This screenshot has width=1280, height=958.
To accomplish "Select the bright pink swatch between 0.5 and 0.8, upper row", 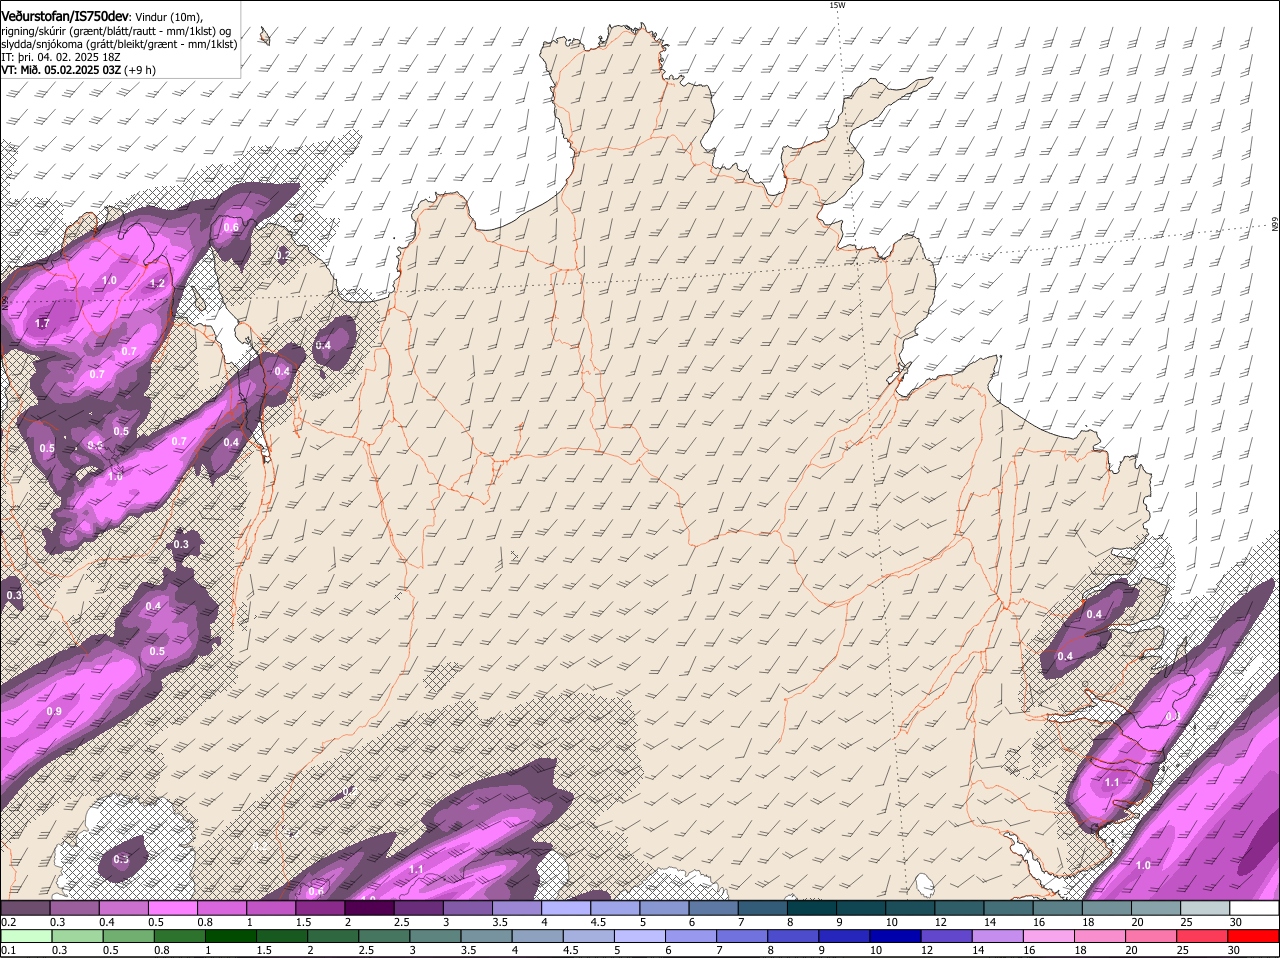I will pos(172,908).
